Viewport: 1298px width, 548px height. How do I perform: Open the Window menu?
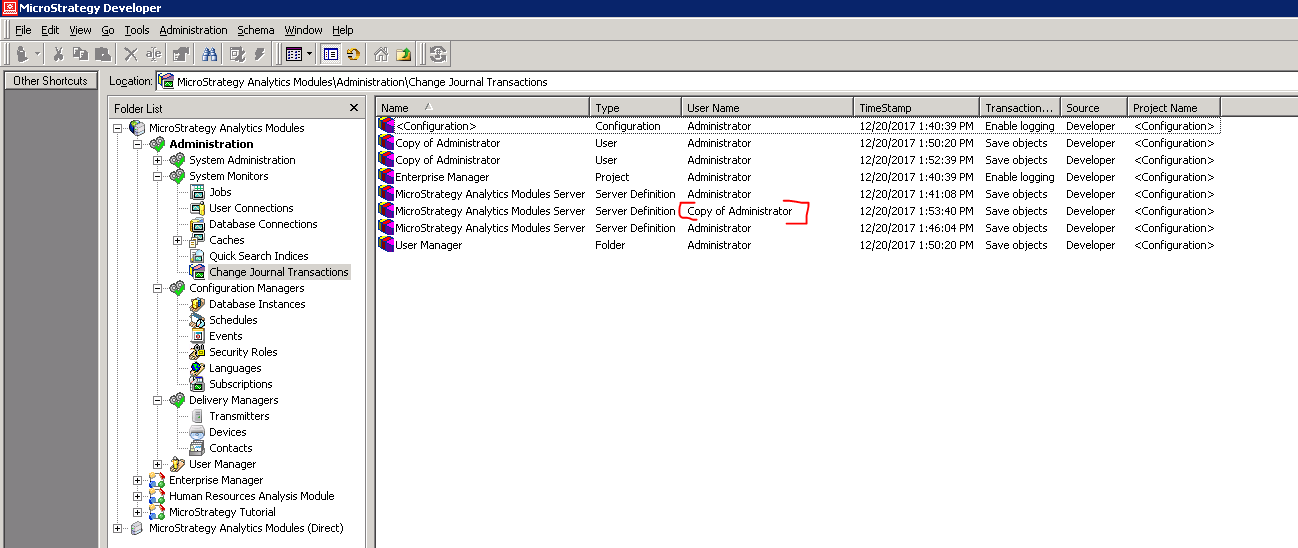pyautogui.click(x=303, y=30)
